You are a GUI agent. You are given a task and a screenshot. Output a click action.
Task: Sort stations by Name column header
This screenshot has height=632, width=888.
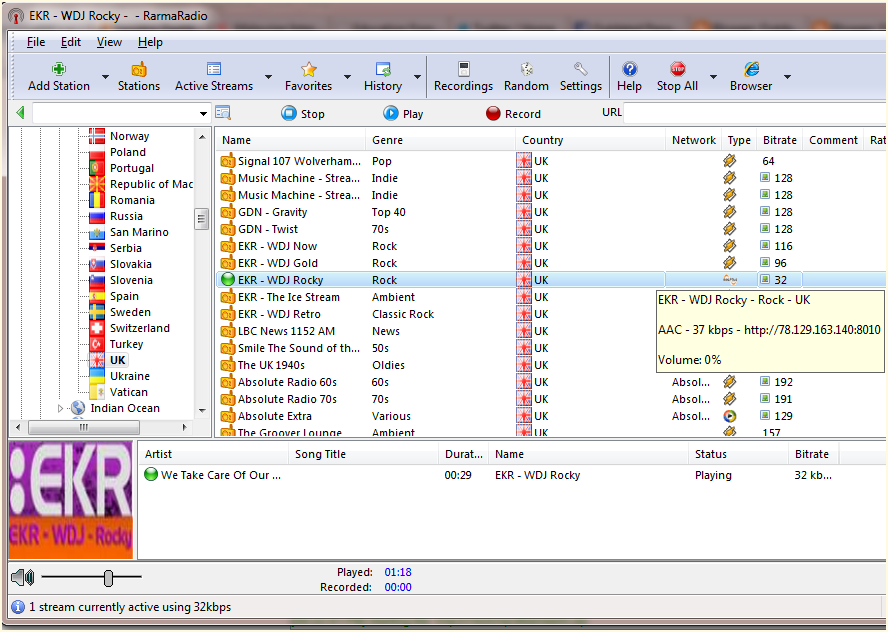[x=291, y=140]
